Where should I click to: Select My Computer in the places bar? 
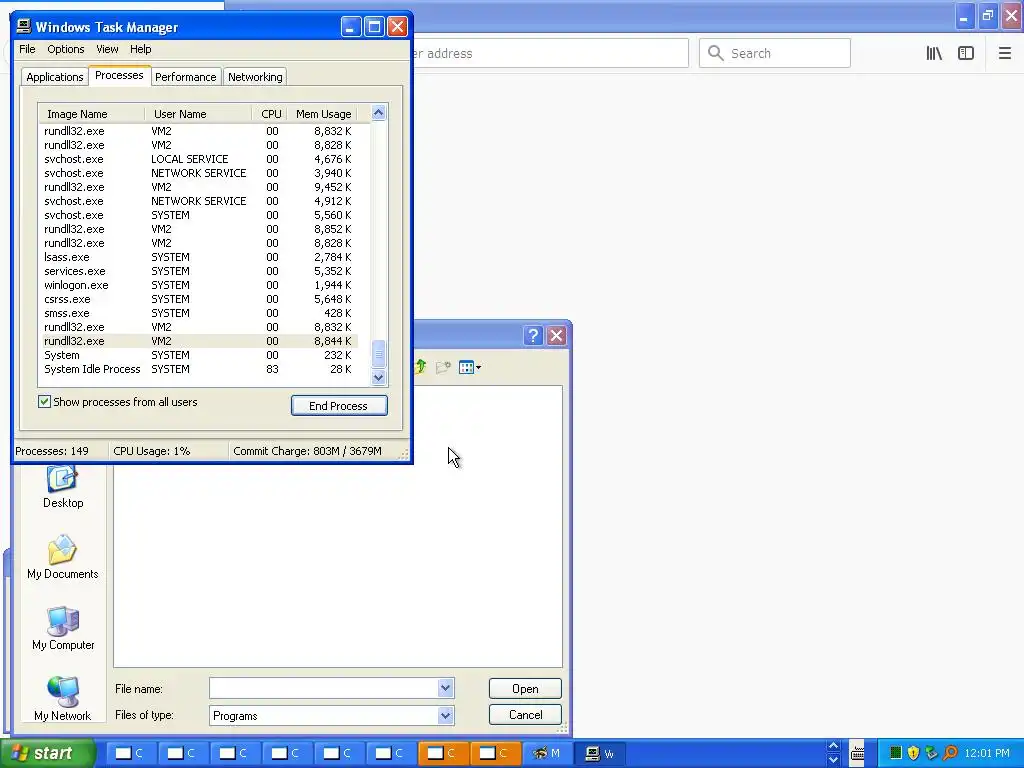(63, 628)
